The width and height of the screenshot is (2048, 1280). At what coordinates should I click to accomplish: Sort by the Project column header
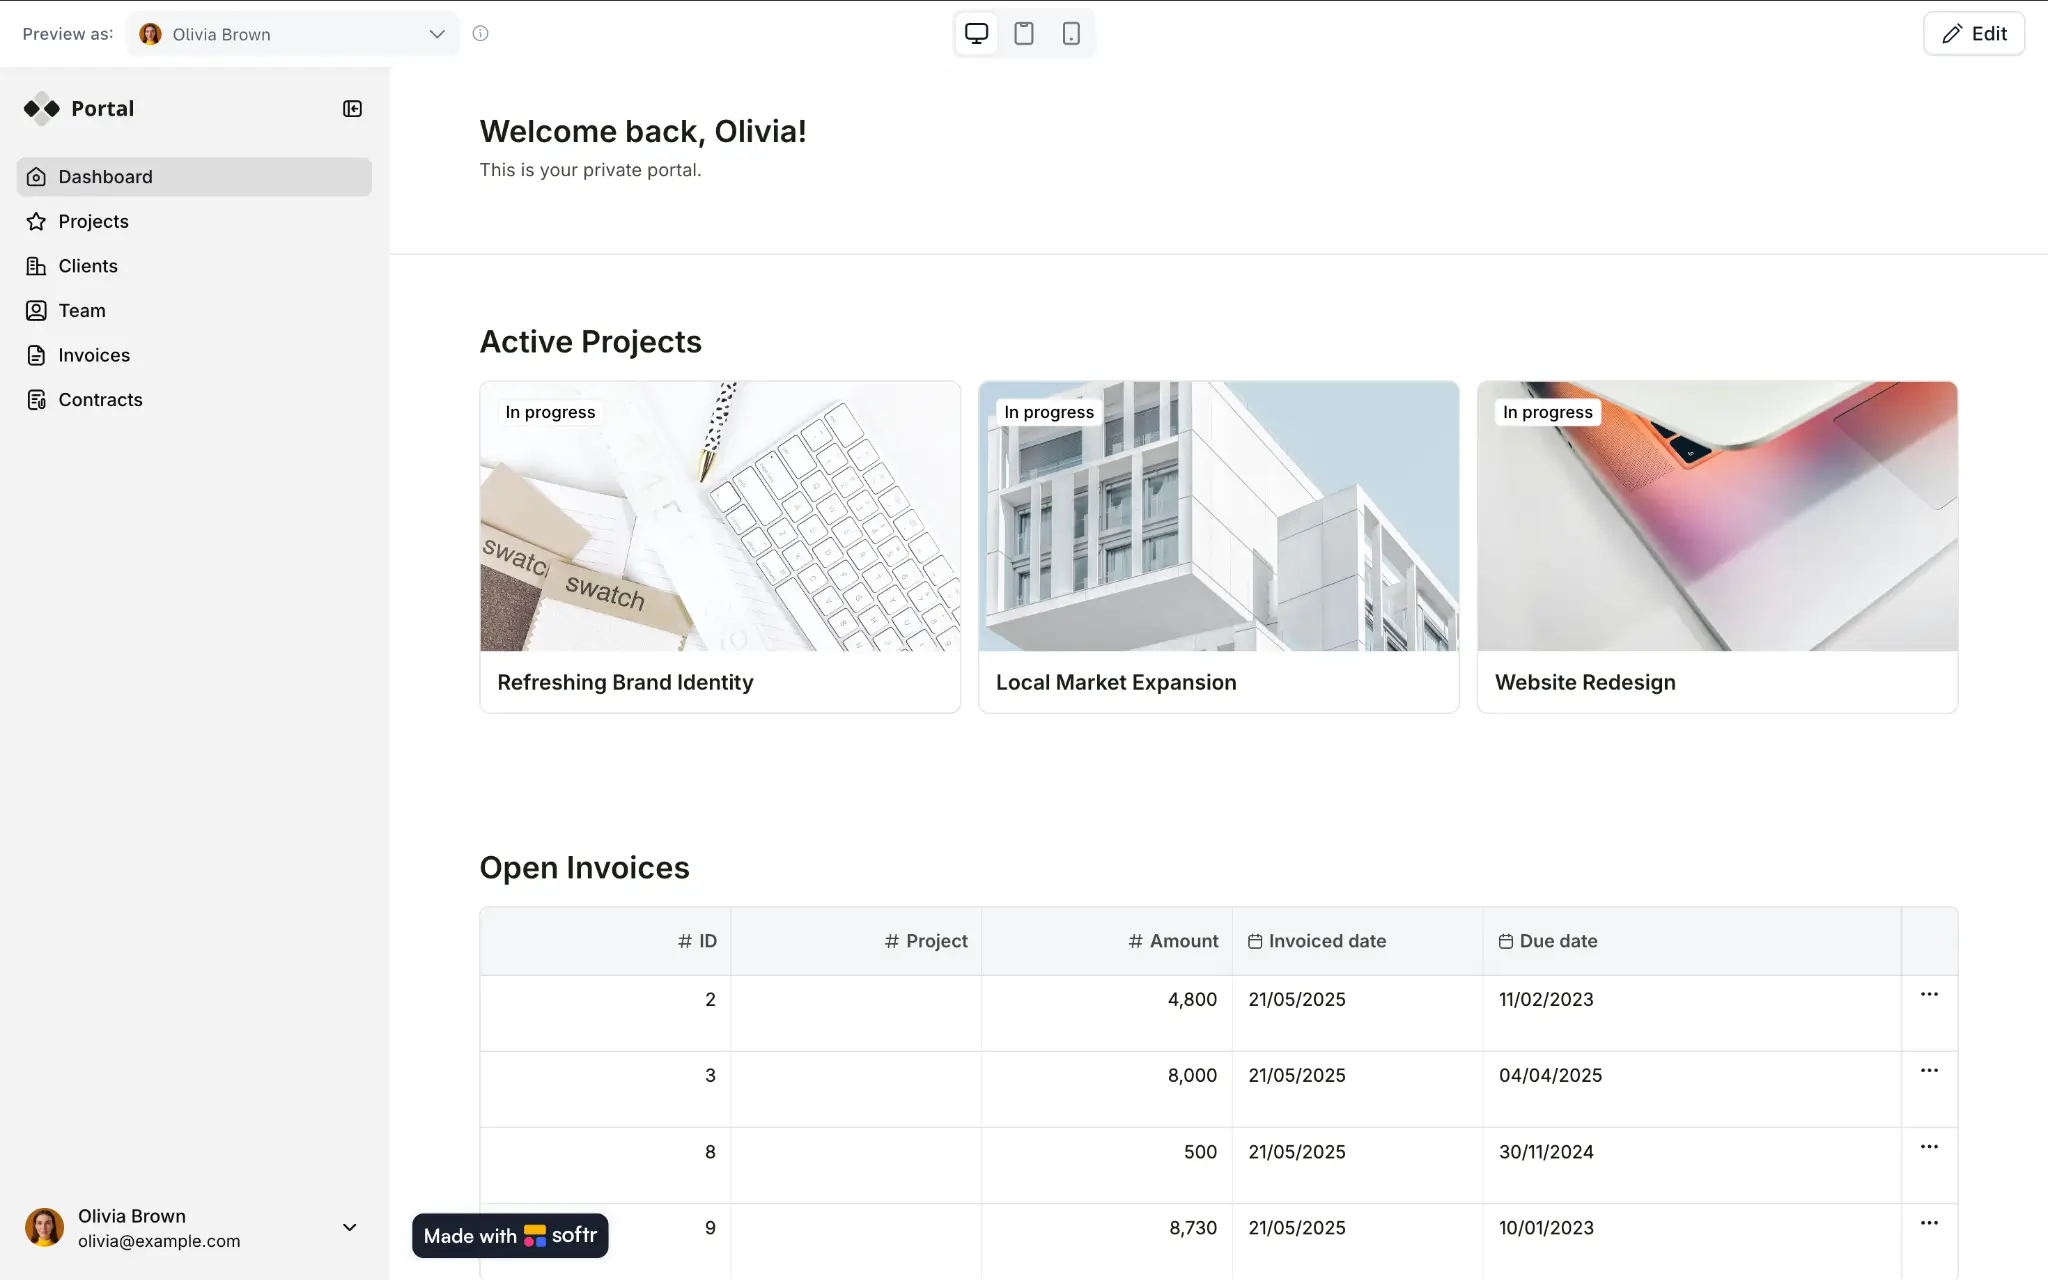(x=856, y=941)
